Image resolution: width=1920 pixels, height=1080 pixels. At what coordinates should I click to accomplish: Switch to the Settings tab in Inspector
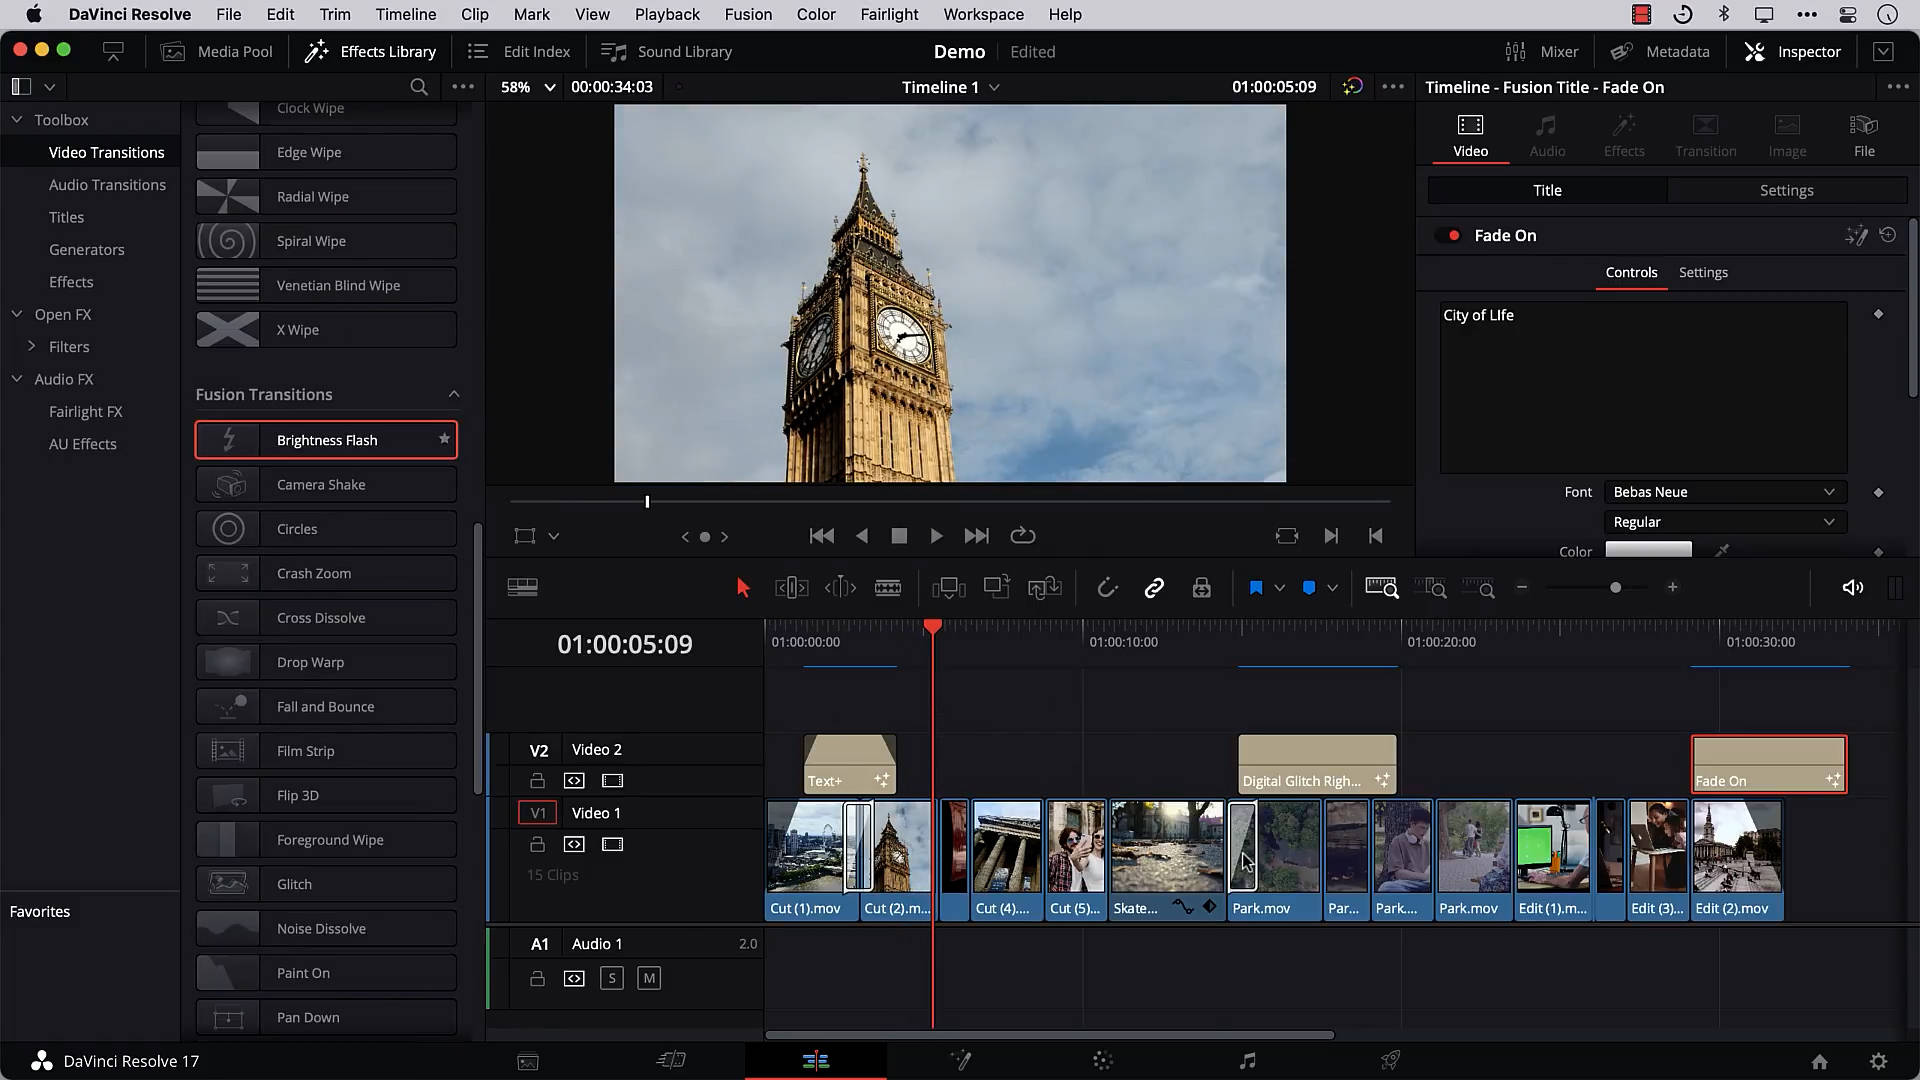(1786, 190)
